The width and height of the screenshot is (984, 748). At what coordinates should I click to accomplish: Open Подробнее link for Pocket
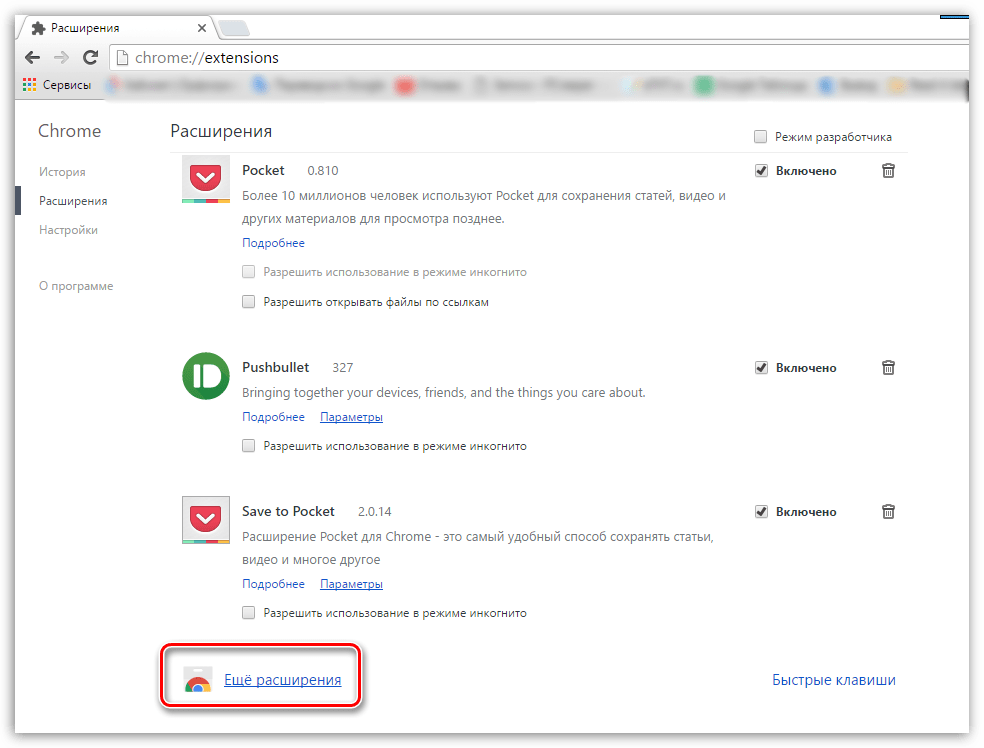tap(273, 243)
